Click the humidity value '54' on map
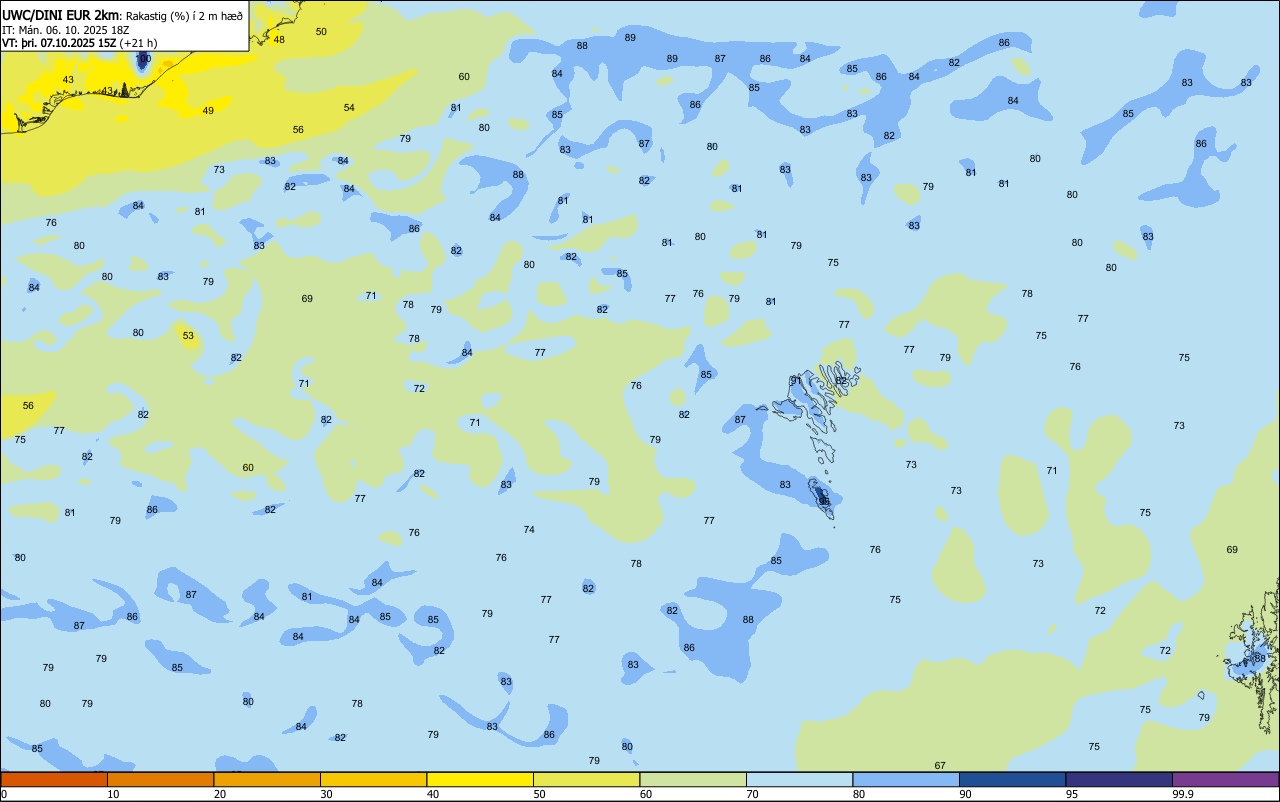 pos(349,108)
